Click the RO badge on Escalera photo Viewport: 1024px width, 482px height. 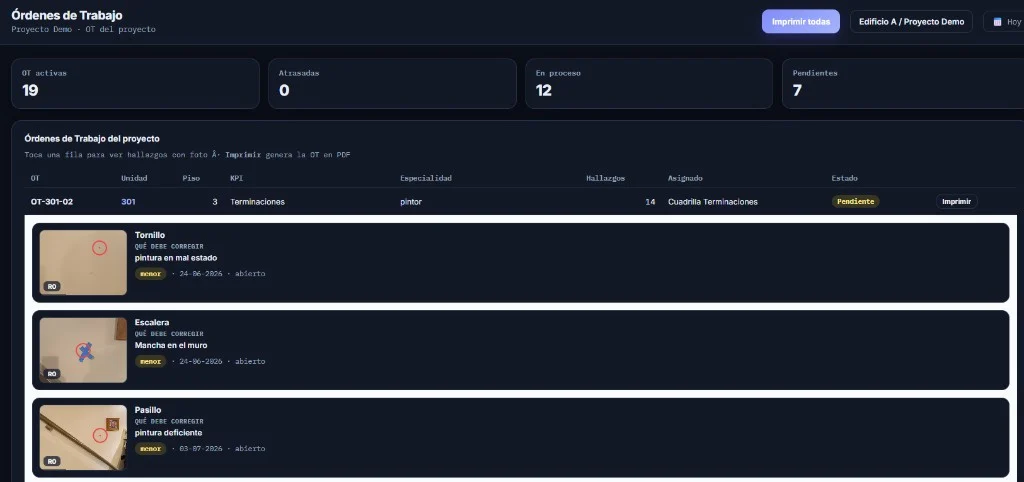[52, 374]
